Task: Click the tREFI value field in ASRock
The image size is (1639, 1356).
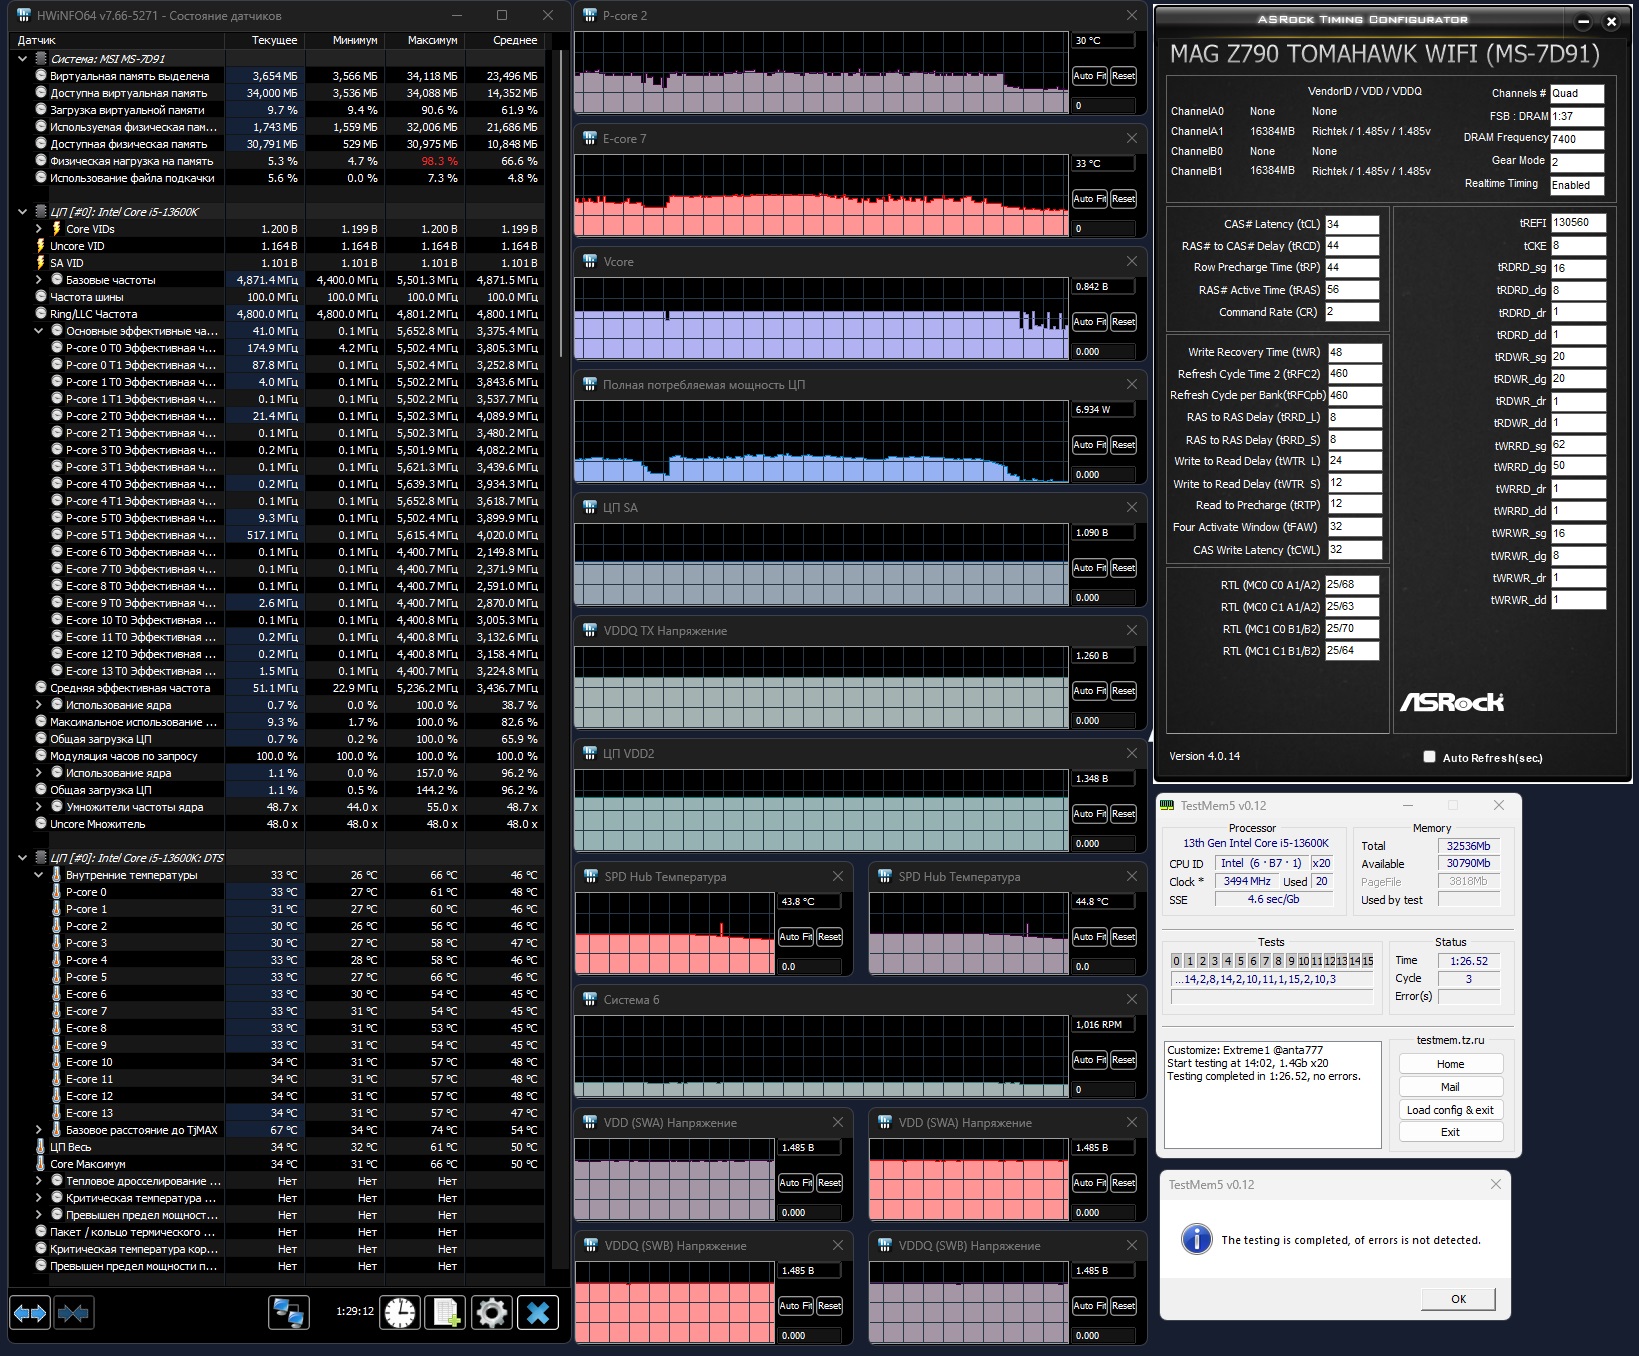Action: click(x=1578, y=222)
